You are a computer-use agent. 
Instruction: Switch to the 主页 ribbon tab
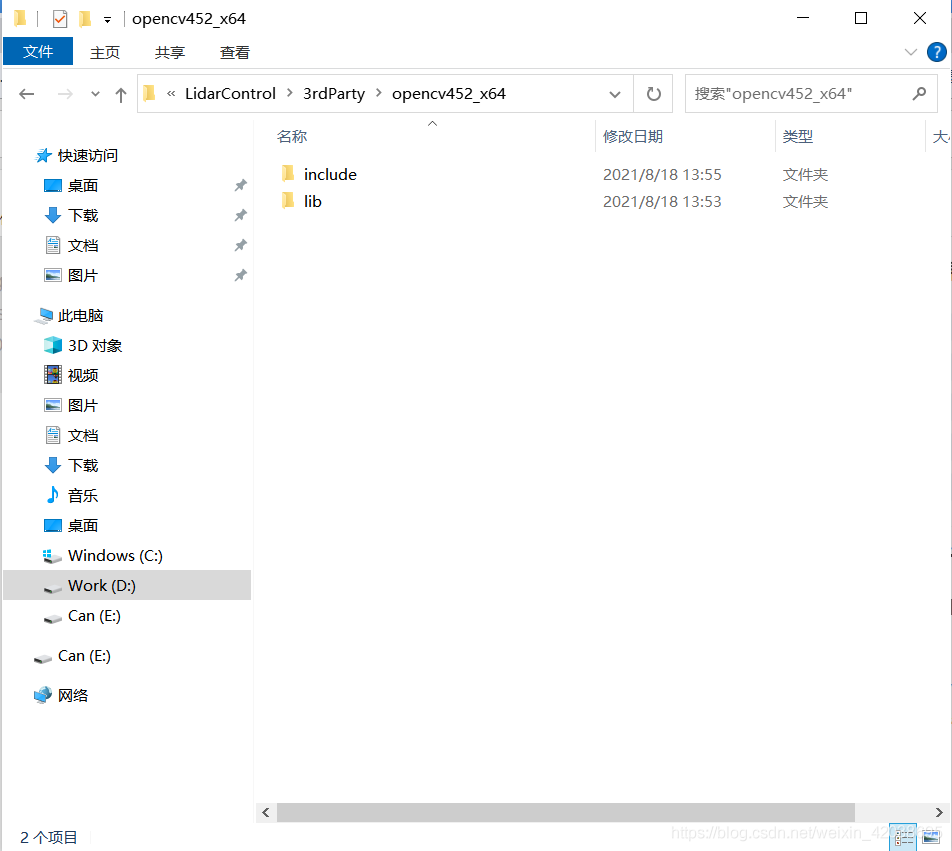[105, 53]
